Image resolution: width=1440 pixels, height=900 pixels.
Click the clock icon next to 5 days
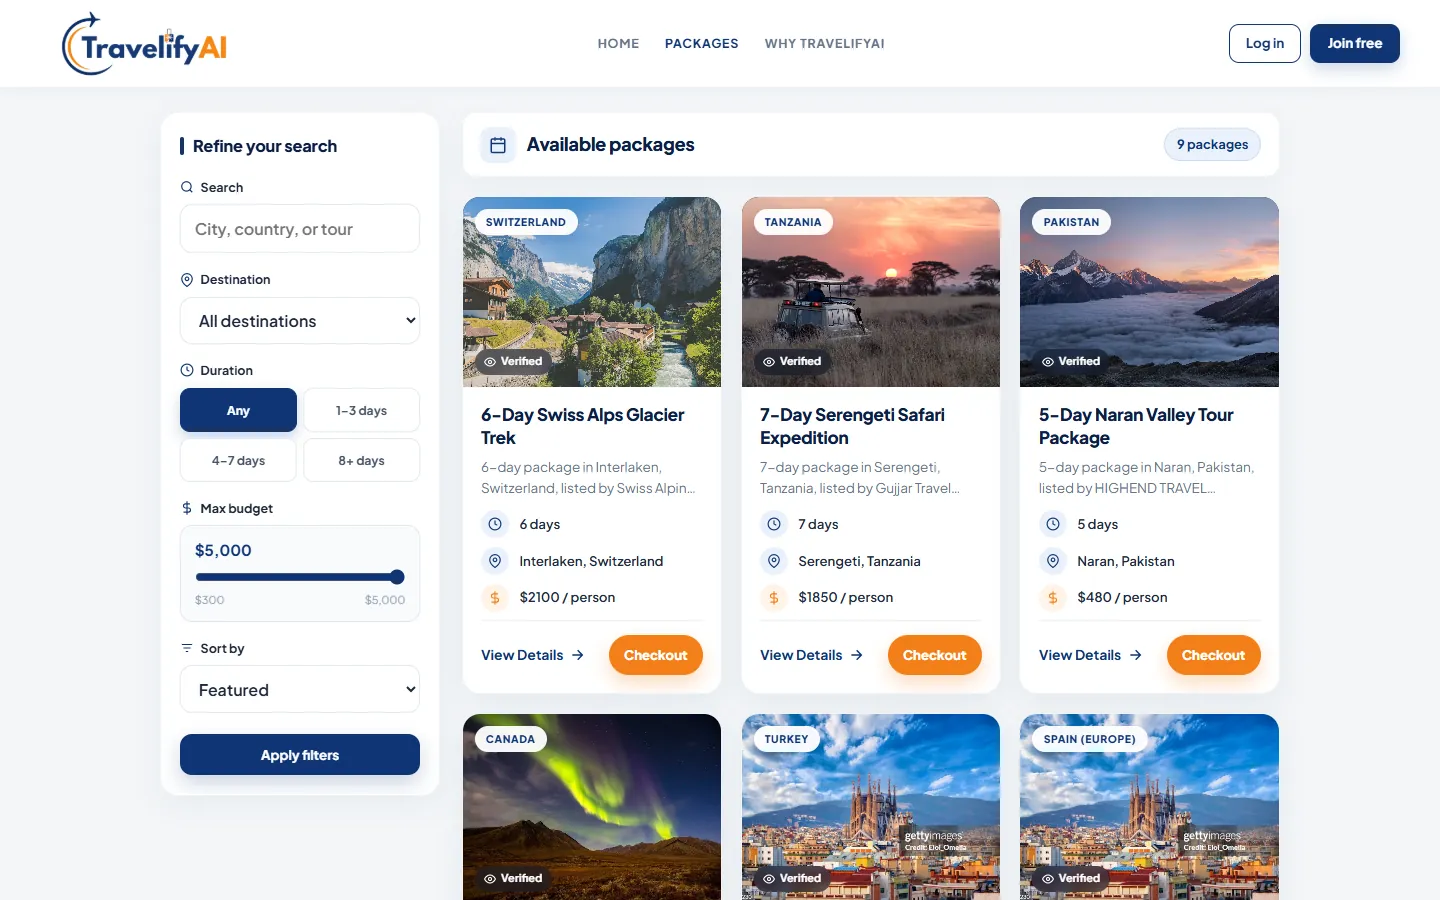(x=1053, y=524)
